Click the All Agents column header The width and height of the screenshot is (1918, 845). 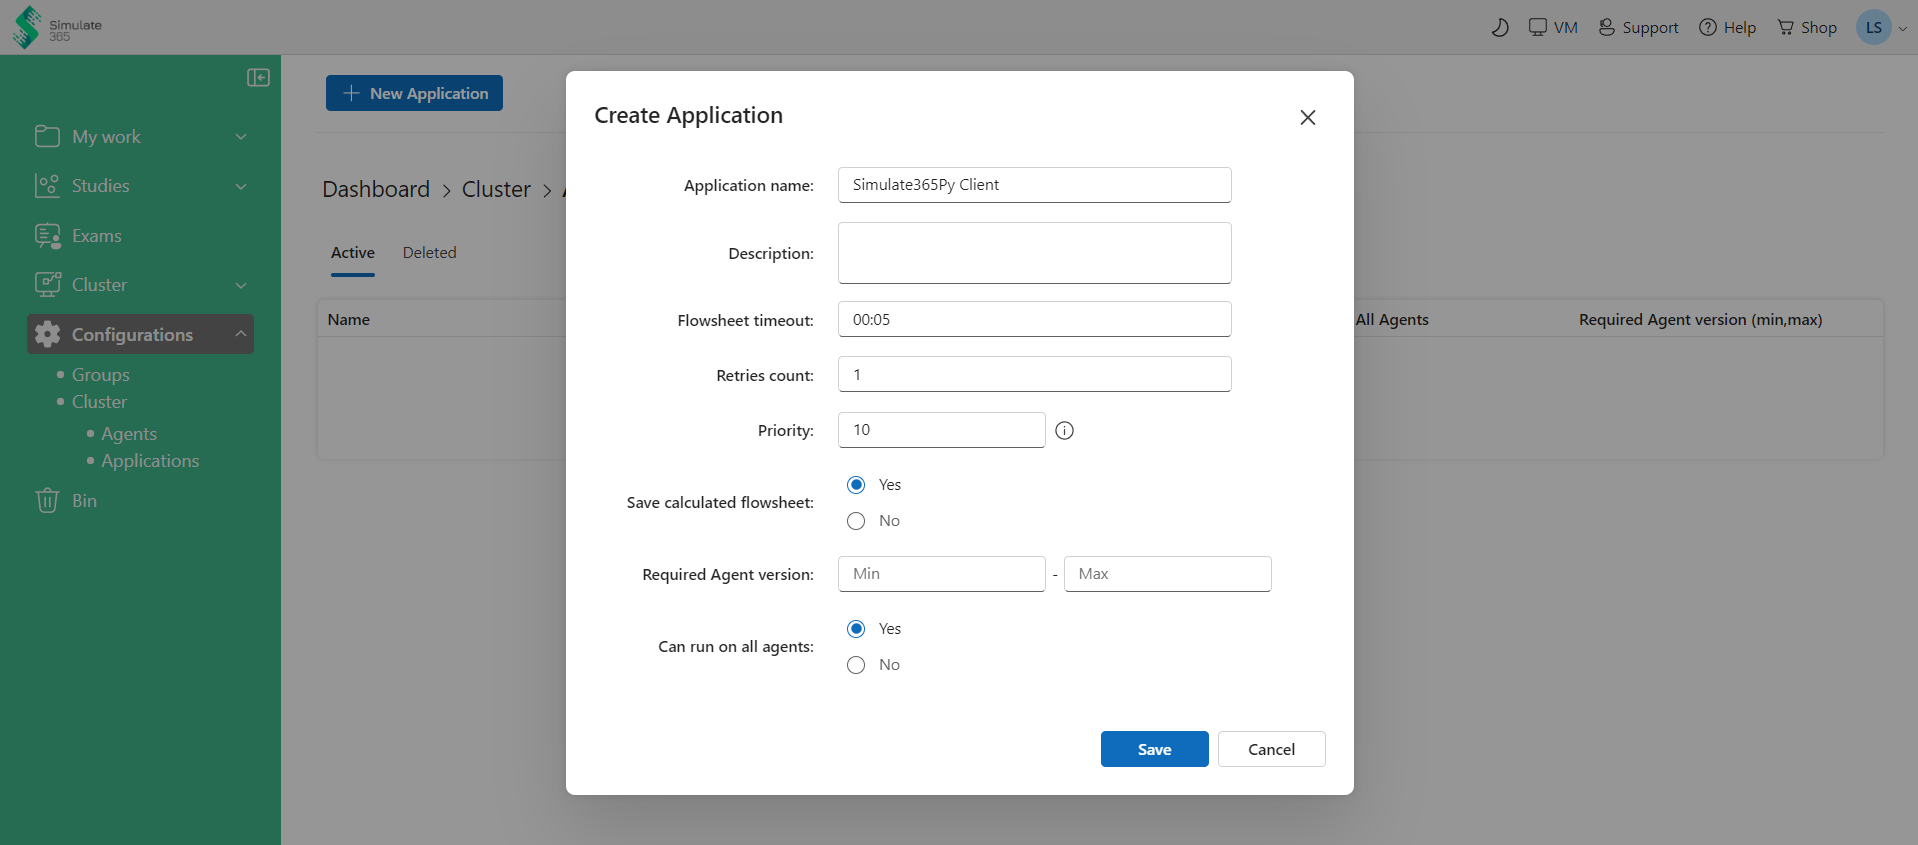point(1392,320)
